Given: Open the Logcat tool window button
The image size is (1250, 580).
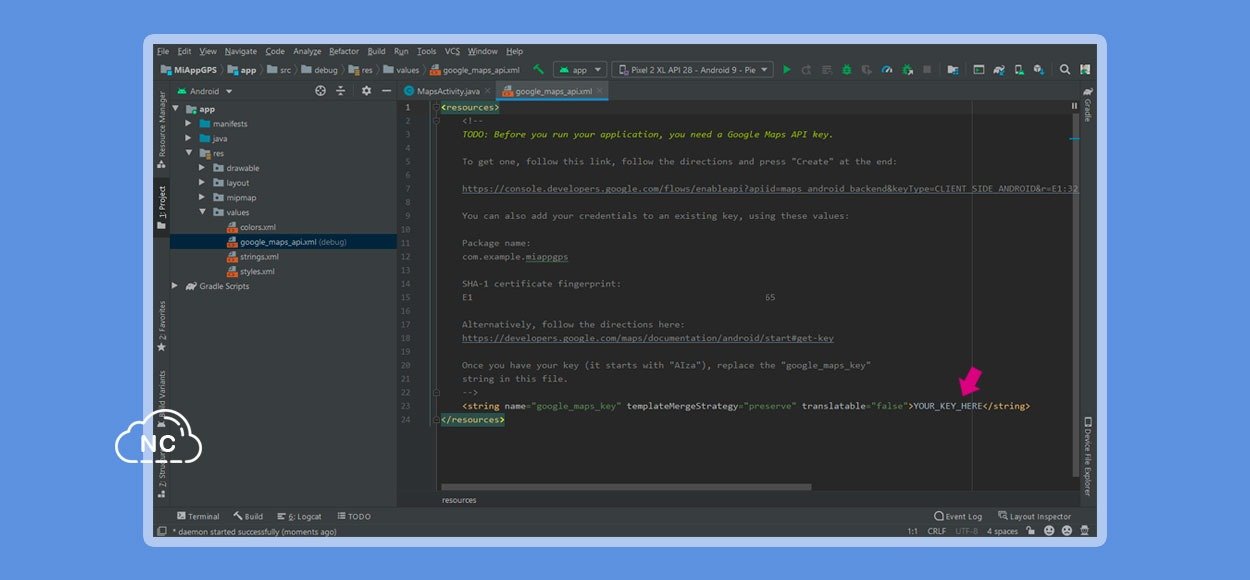Looking at the screenshot, I should click(300, 516).
